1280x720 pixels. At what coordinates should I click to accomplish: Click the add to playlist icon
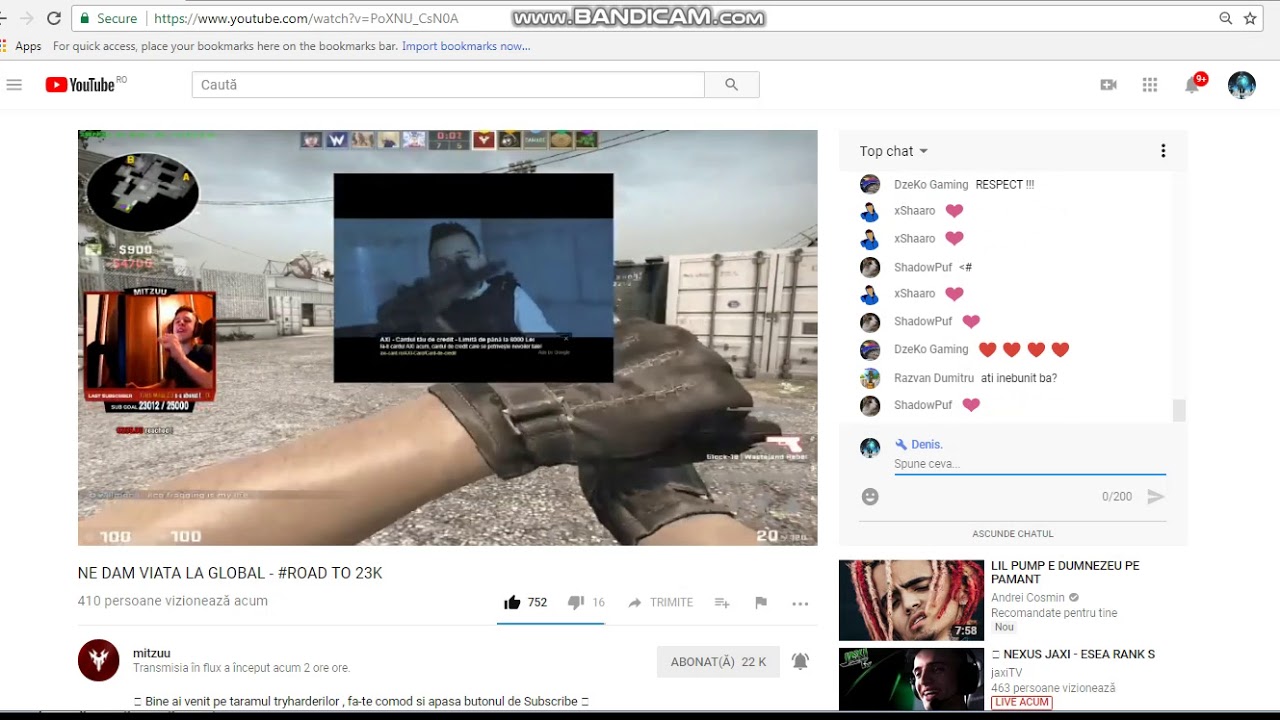point(722,602)
